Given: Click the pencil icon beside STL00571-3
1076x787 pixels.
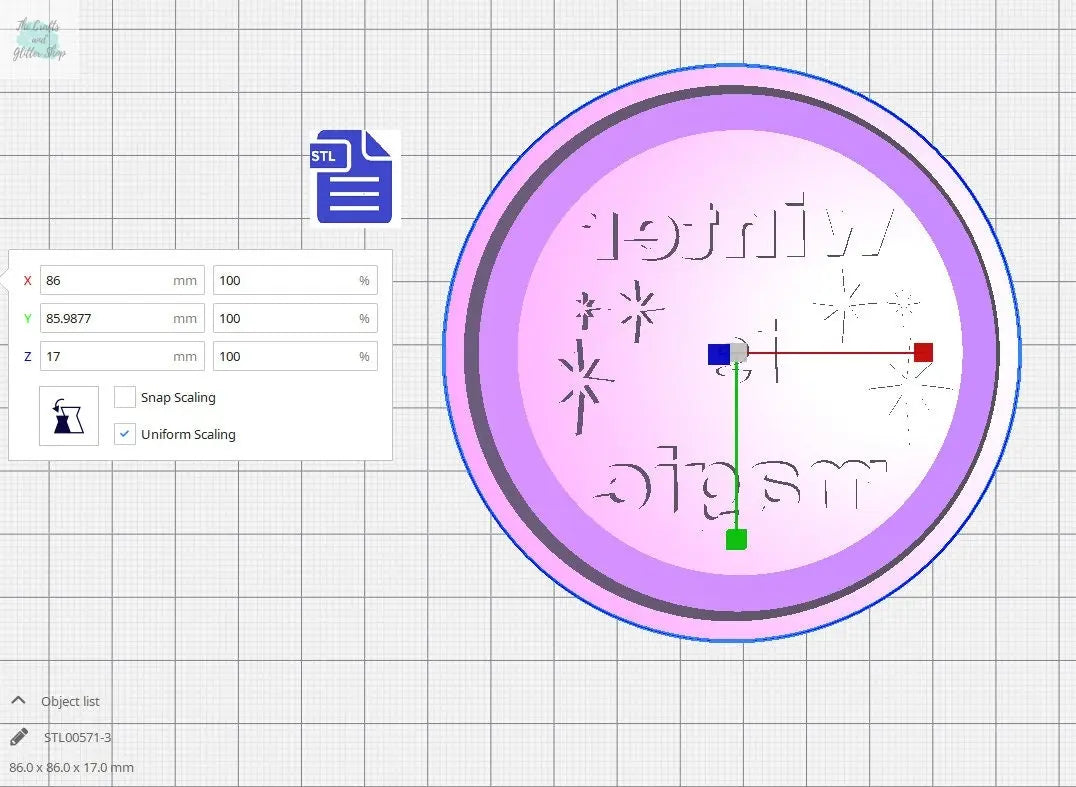Looking at the screenshot, I should pos(19,737).
